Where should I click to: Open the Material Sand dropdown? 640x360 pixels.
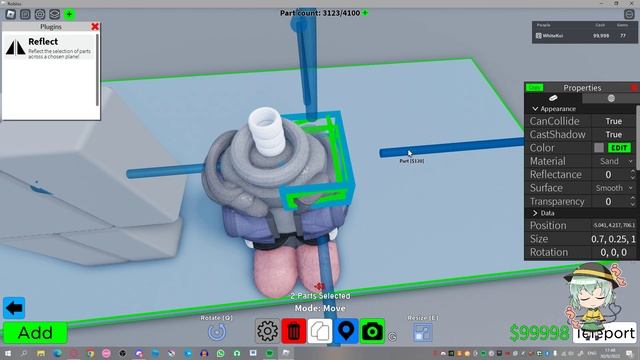(614, 161)
